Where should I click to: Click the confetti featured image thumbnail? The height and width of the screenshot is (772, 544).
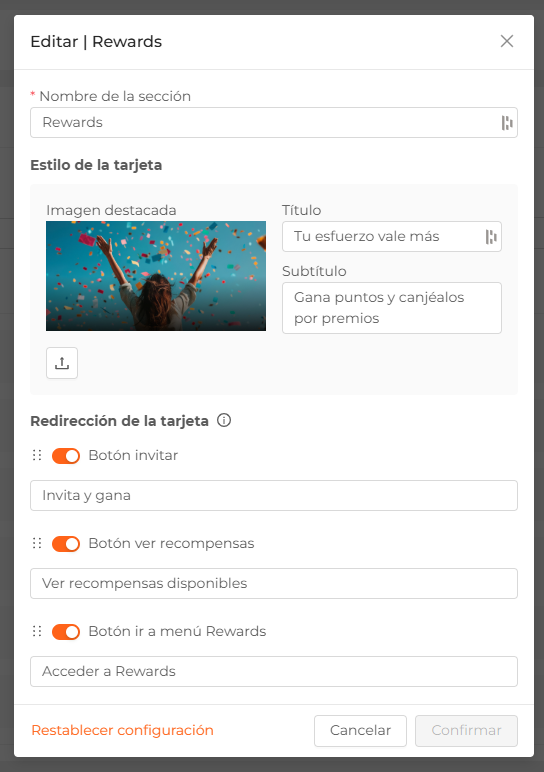coord(156,276)
